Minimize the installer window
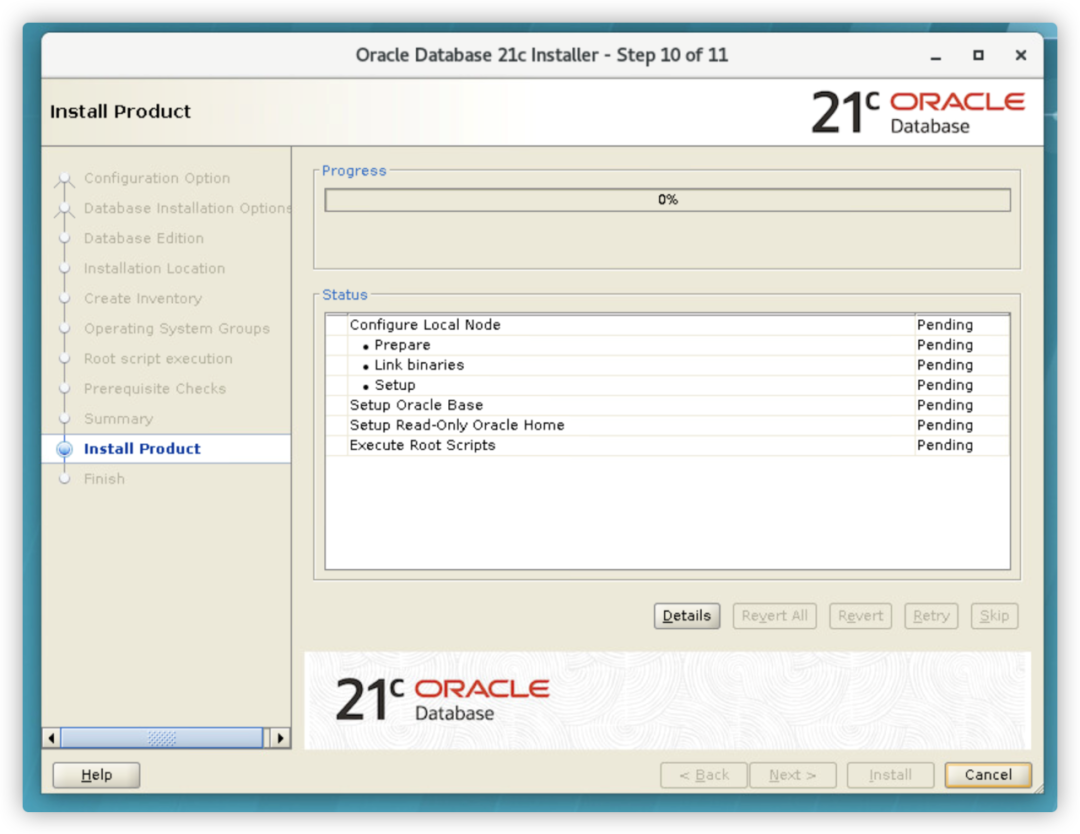The width and height of the screenshot is (1080, 834). click(935, 56)
